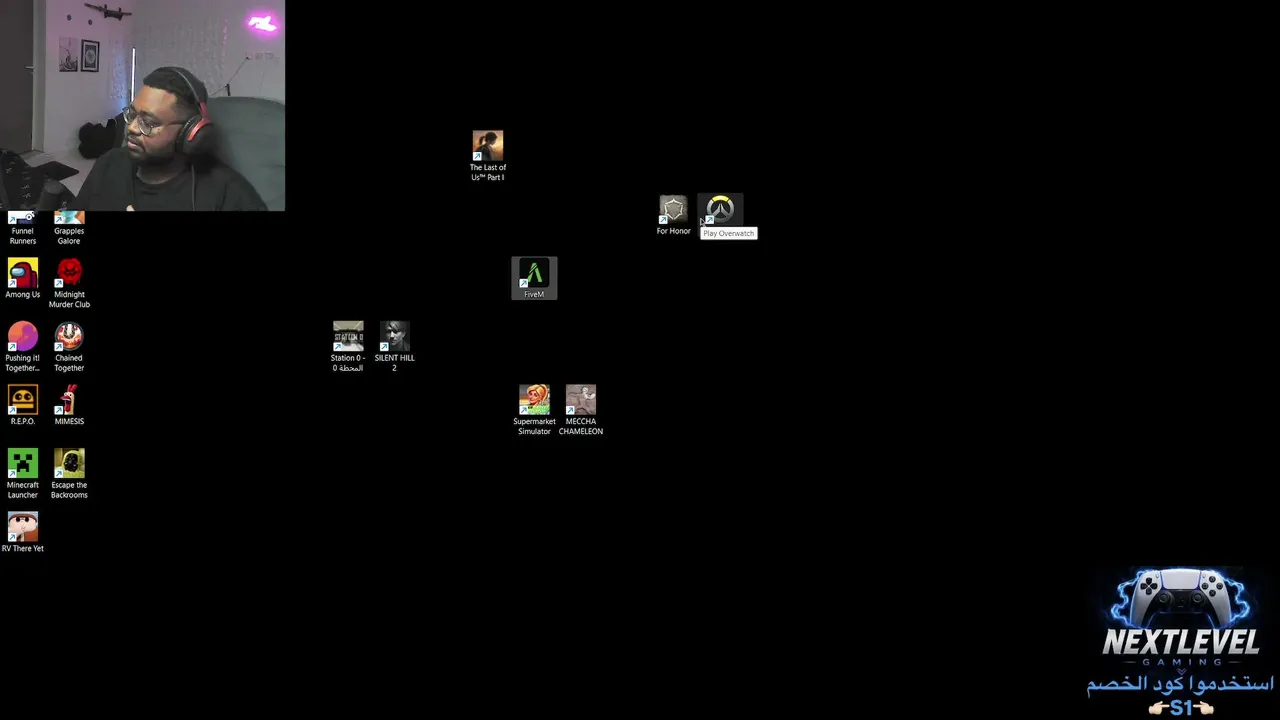Select the RV There Yet icon
The width and height of the screenshot is (1280, 720).
pyautogui.click(x=23, y=533)
